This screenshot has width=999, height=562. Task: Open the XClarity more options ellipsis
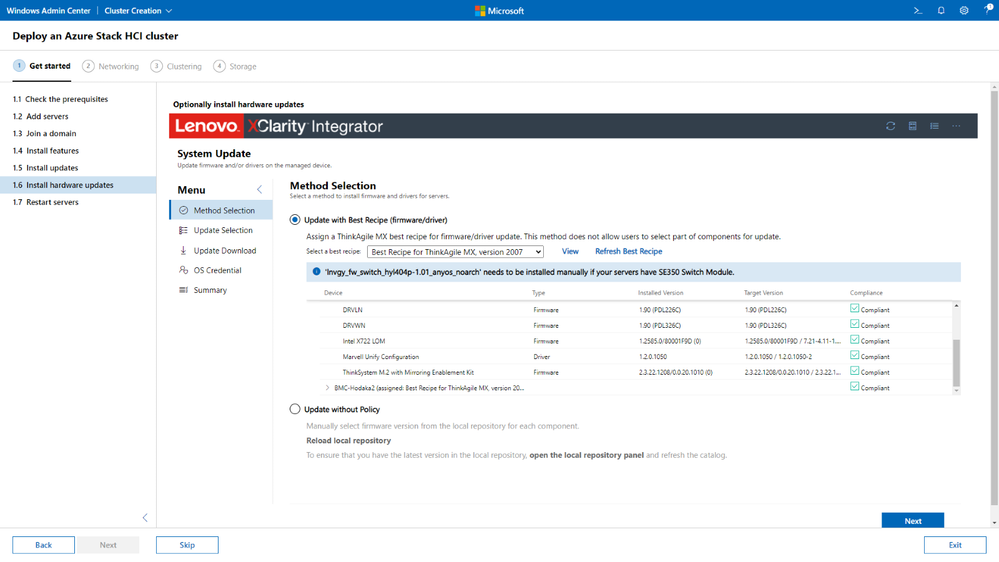(x=956, y=126)
